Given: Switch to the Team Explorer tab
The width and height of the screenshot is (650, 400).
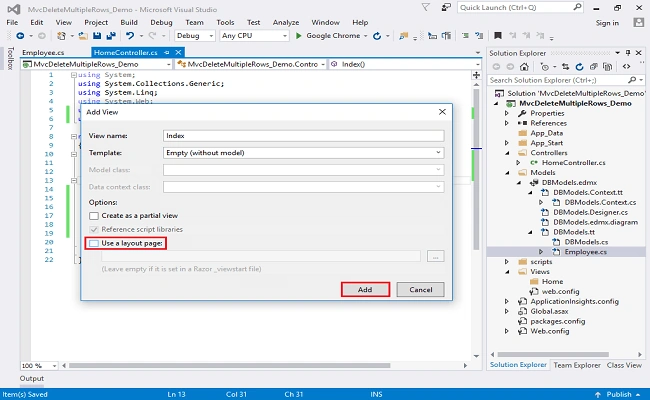Looking at the screenshot, I should 577,365.
